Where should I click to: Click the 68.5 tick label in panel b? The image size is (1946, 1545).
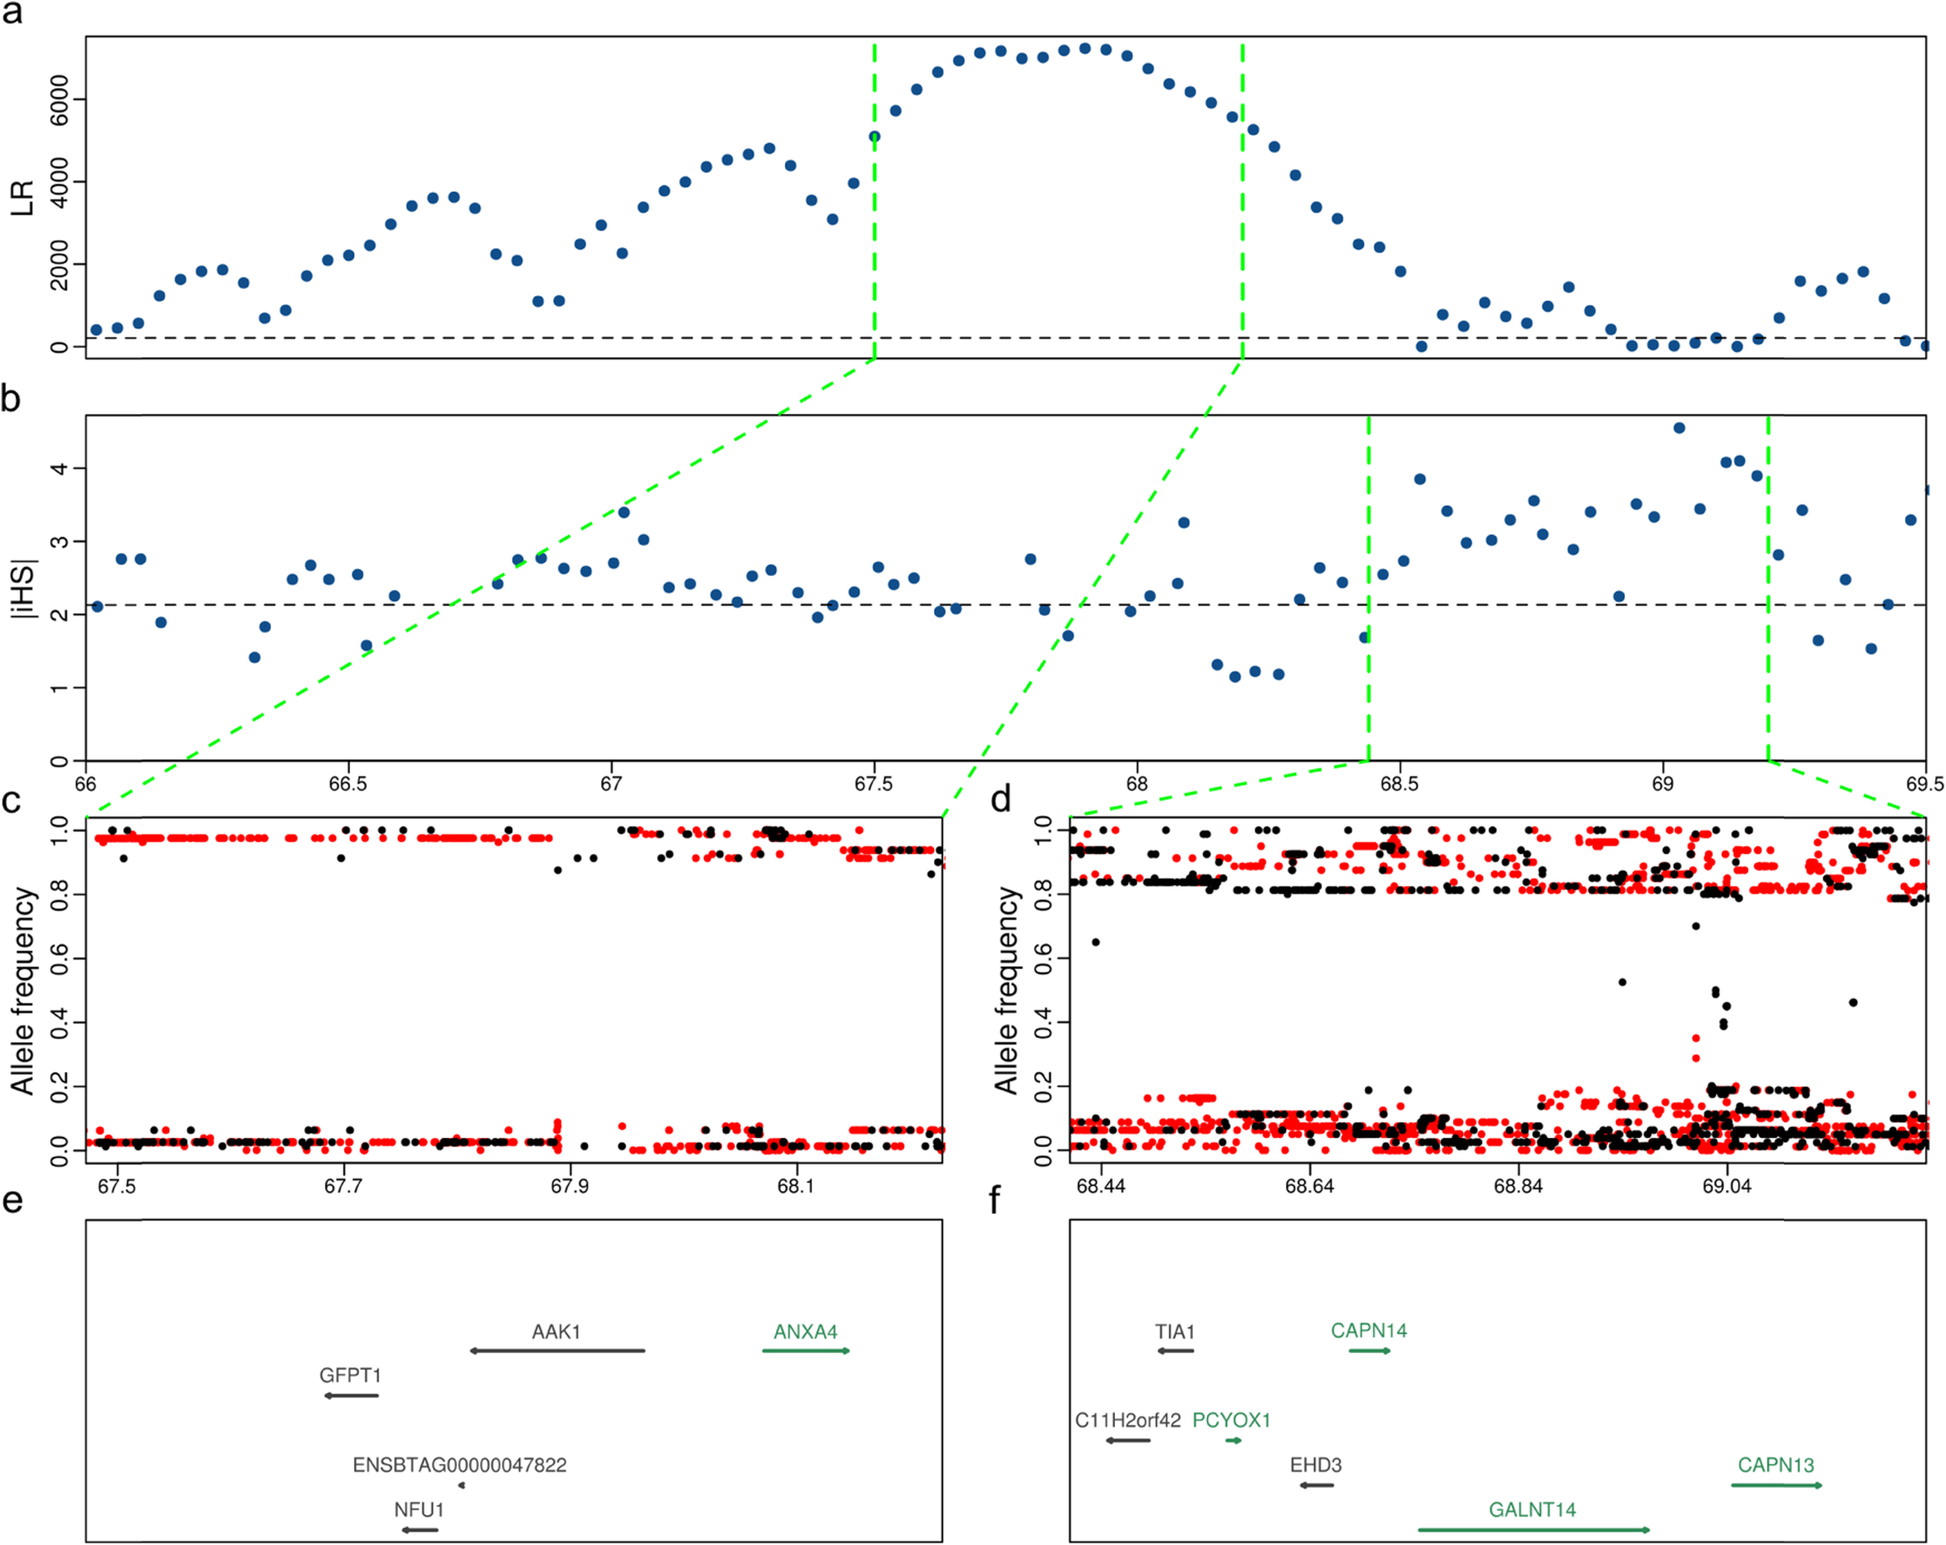pos(1399,784)
